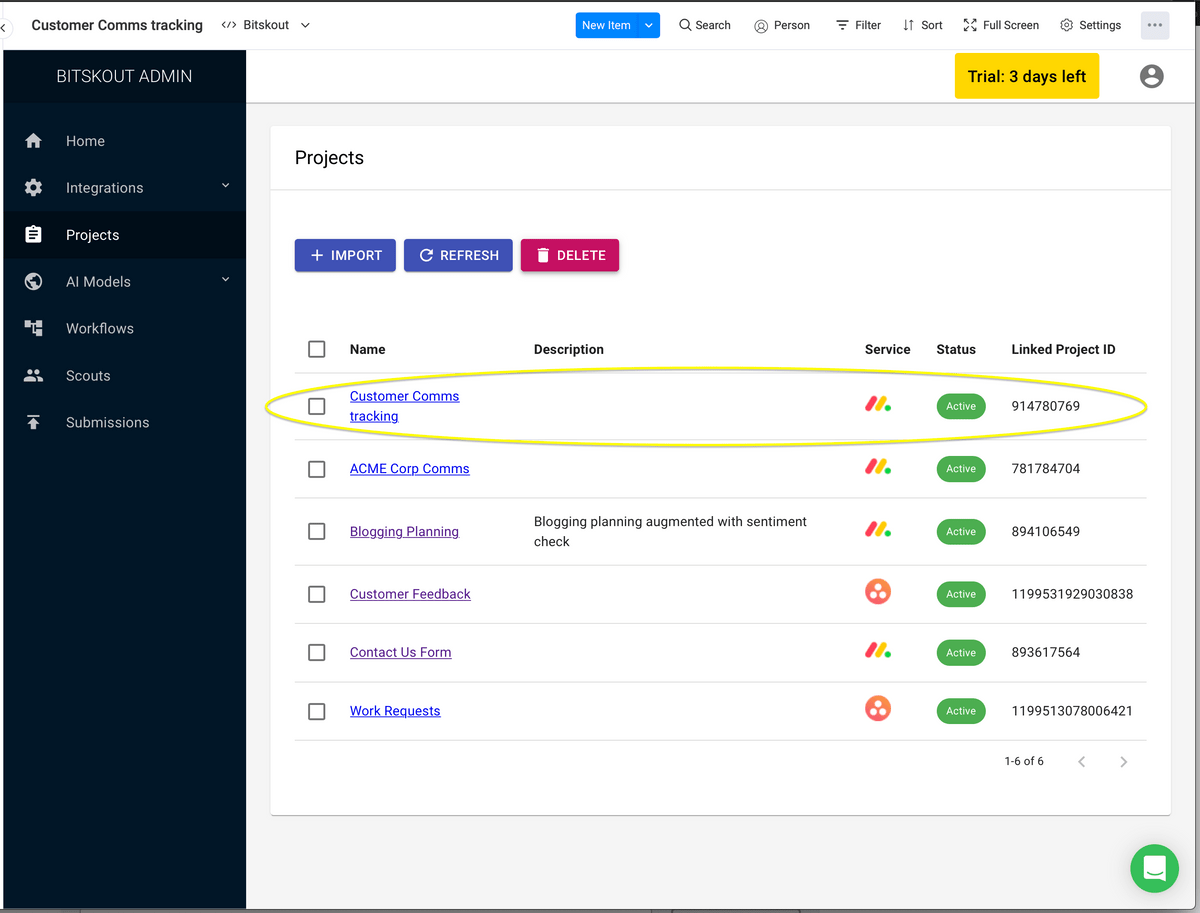The width and height of the screenshot is (1200, 913).
Task: Open the user account avatar icon
Action: [1152, 76]
